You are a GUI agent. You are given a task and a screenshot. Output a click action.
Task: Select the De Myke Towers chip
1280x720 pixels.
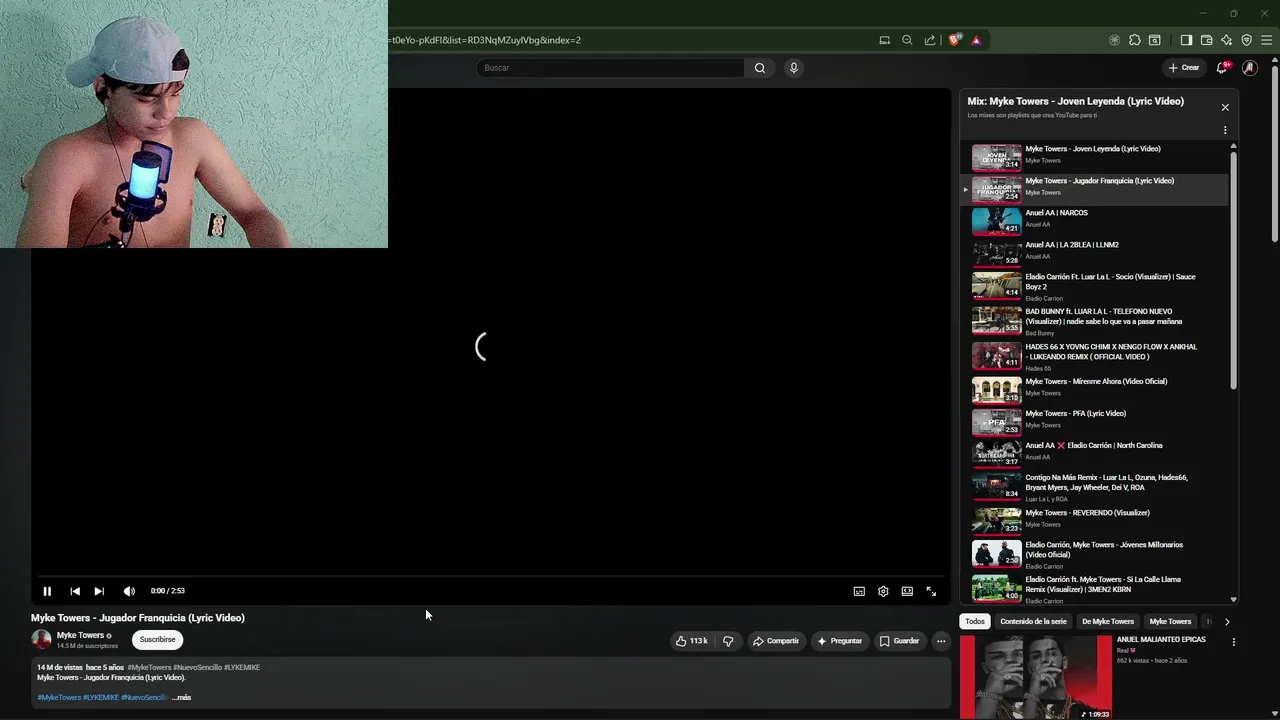tap(1108, 621)
